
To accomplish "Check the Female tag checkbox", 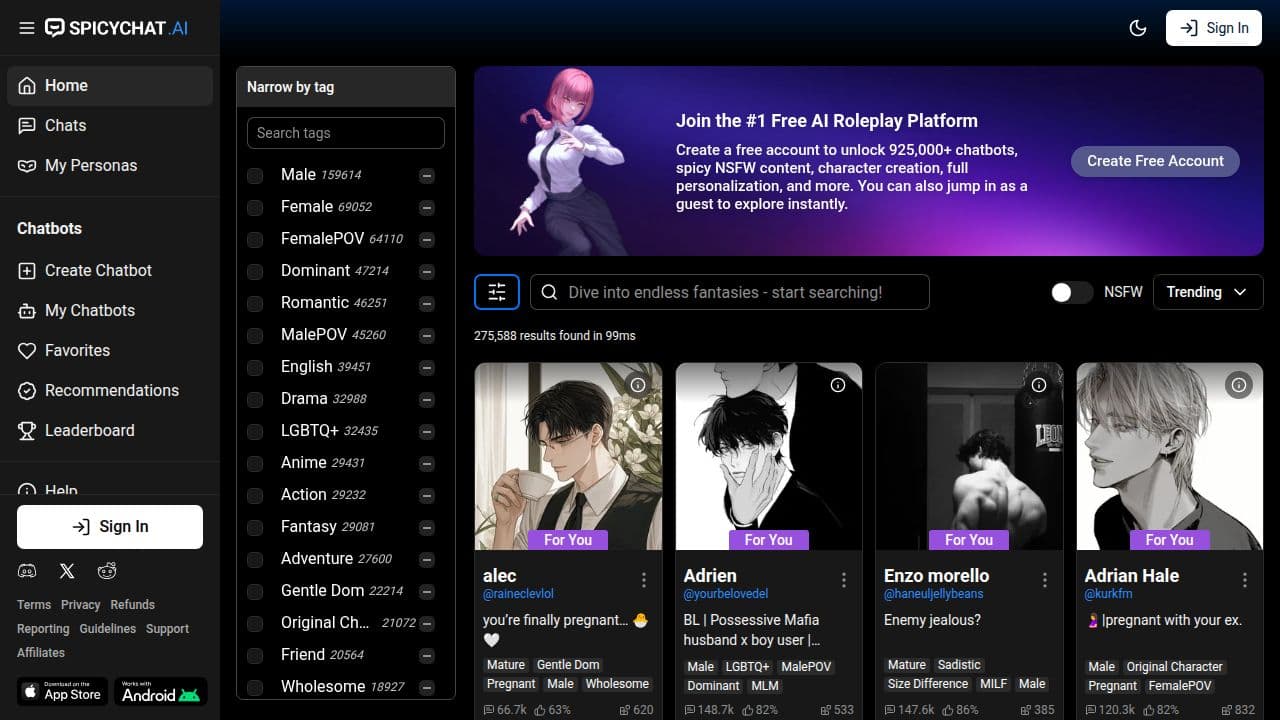I will [x=255, y=208].
